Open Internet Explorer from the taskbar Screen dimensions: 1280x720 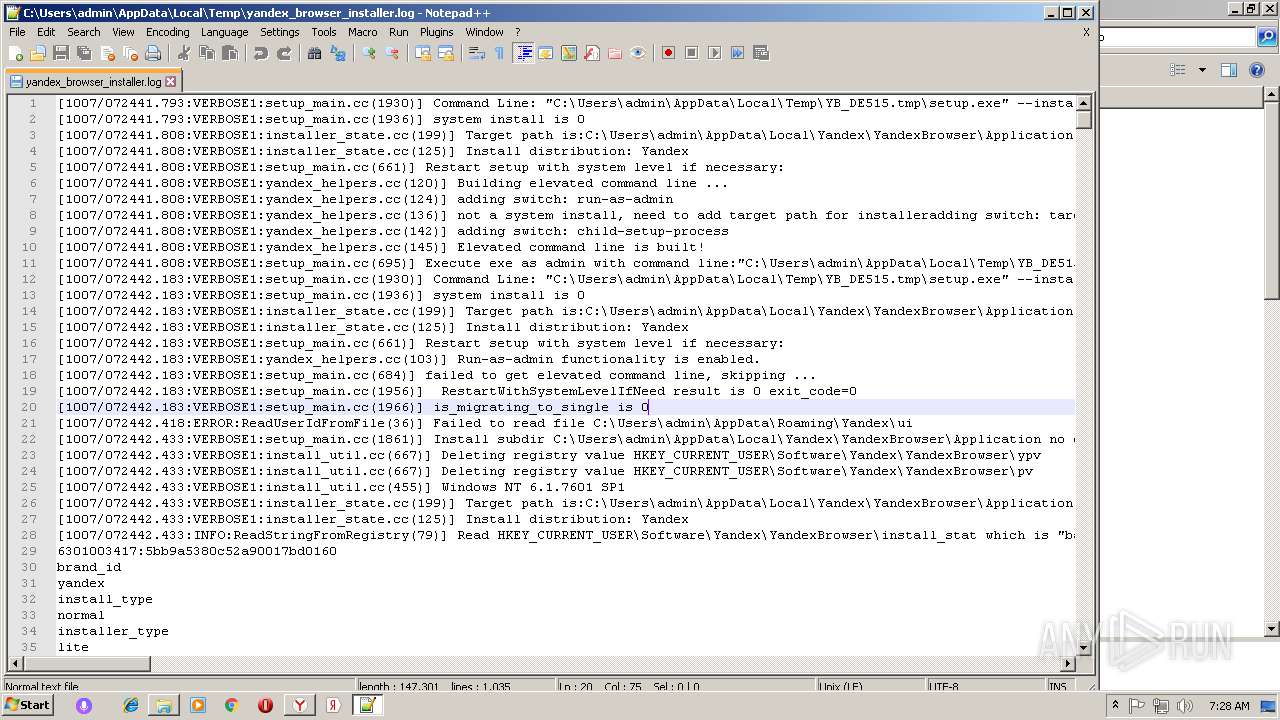pos(131,705)
